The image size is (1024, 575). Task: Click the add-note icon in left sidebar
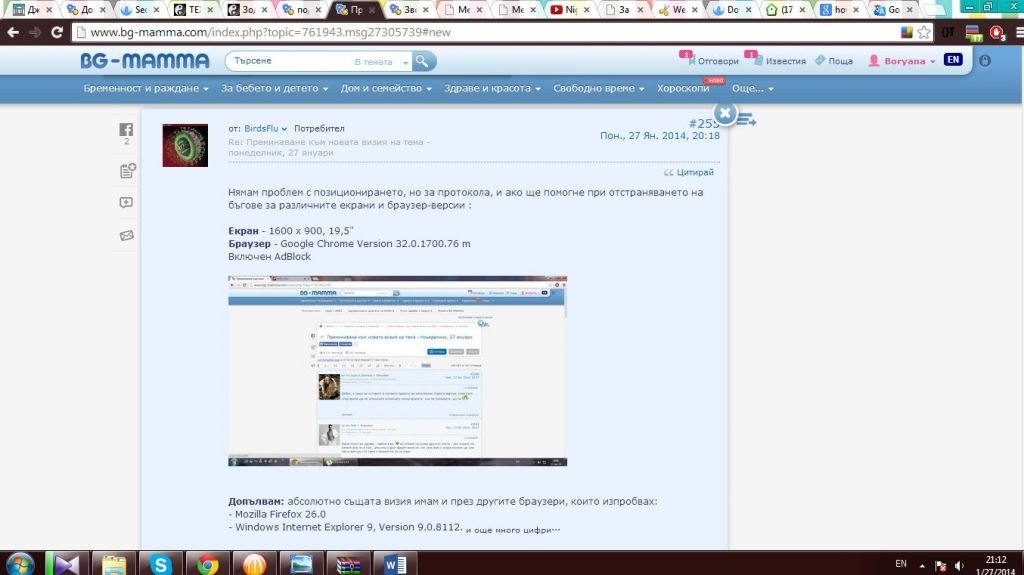127,171
